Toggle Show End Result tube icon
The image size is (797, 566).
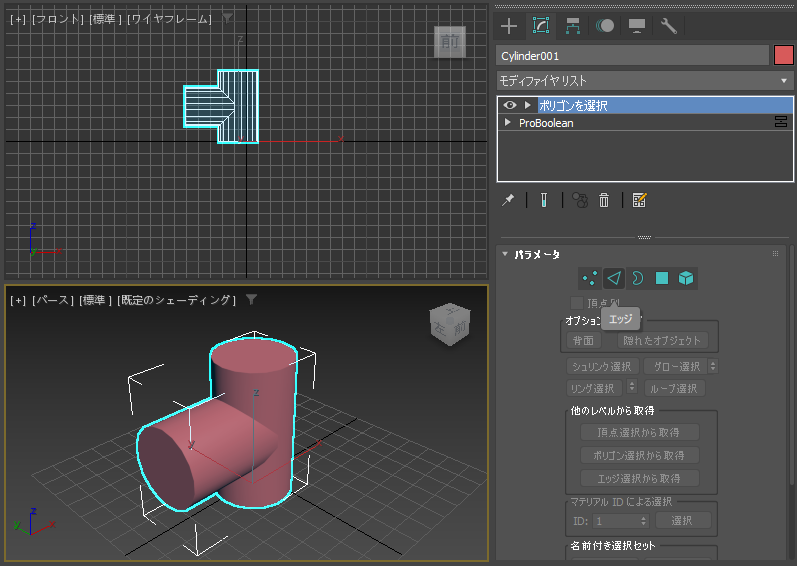tap(544, 200)
